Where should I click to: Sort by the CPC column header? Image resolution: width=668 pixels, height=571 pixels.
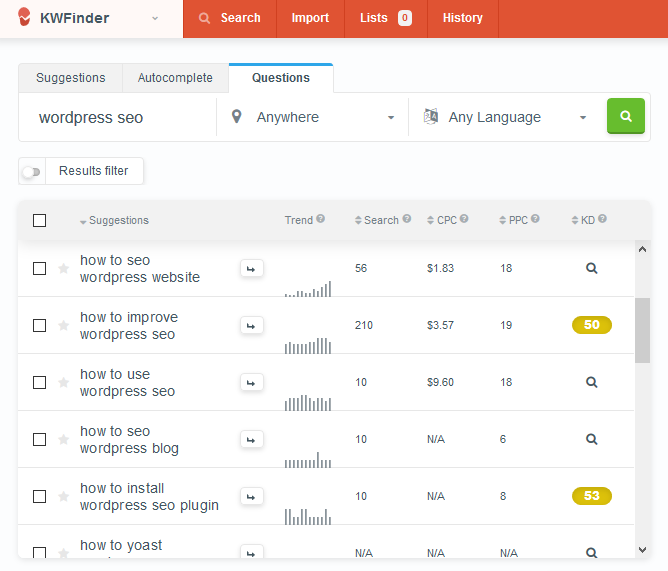[442, 220]
